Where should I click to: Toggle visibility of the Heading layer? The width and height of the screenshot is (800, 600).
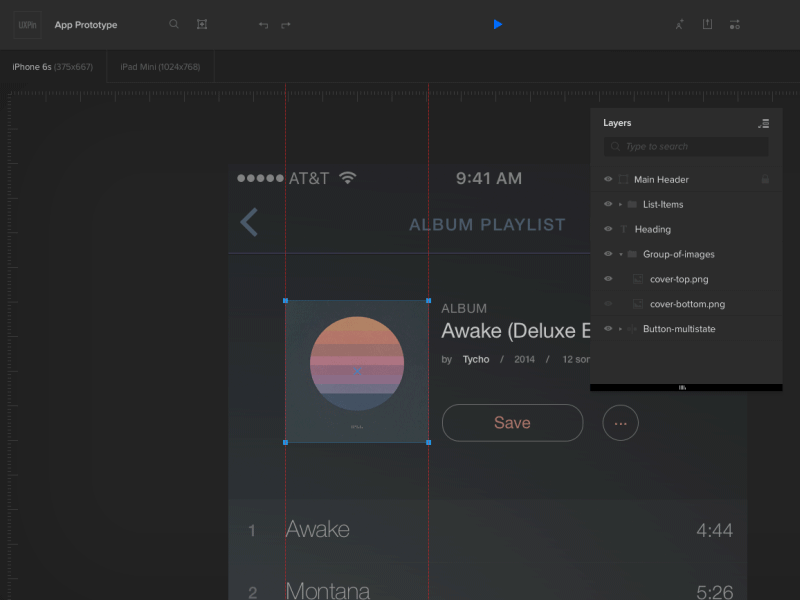607,229
